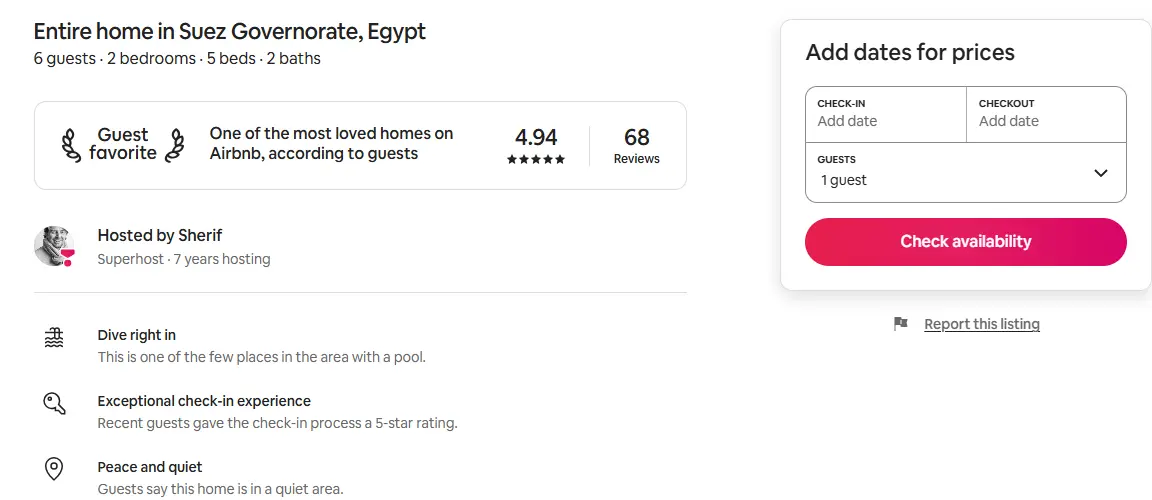The width and height of the screenshot is (1152, 500).
Task: Click the left laurel wreath icon
Action: tap(72, 145)
